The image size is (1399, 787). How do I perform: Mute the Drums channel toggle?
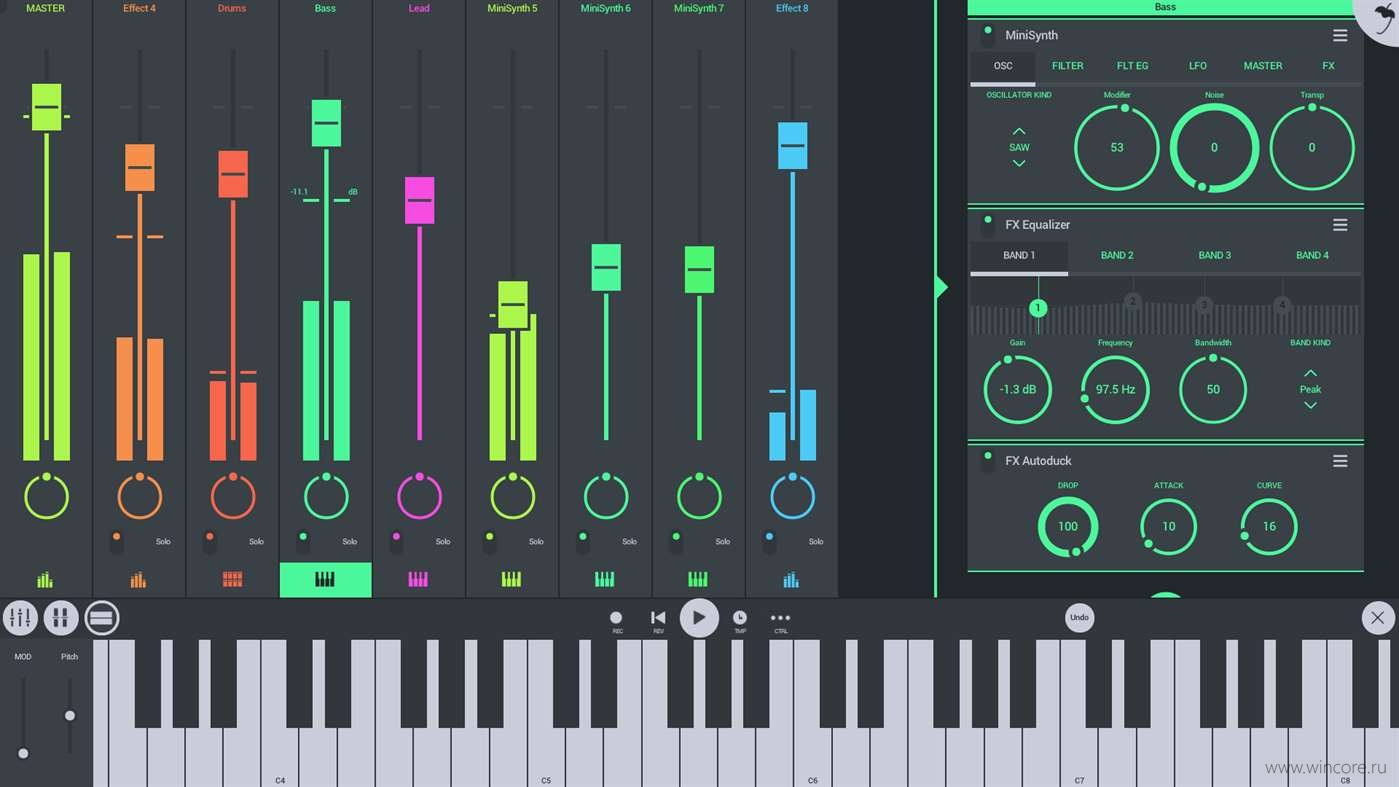(x=209, y=541)
